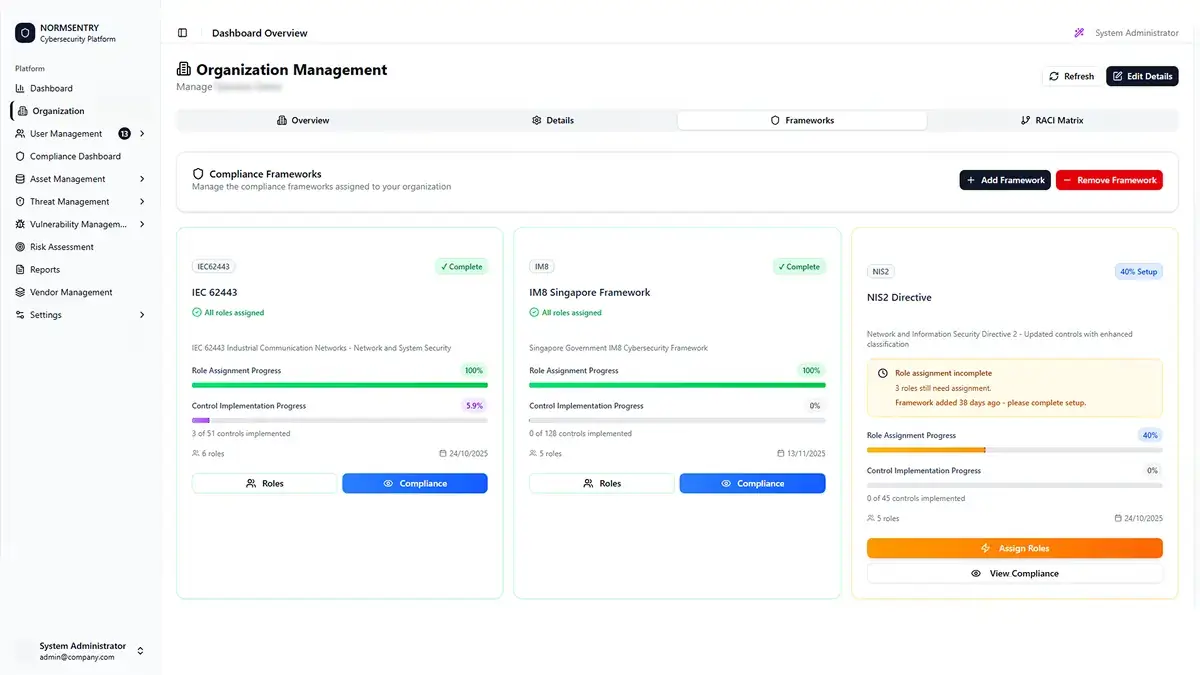The height and width of the screenshot is (675, 1200).
Task: Click "3 of 51 controls implemented" text
Action: coord(241,434)
